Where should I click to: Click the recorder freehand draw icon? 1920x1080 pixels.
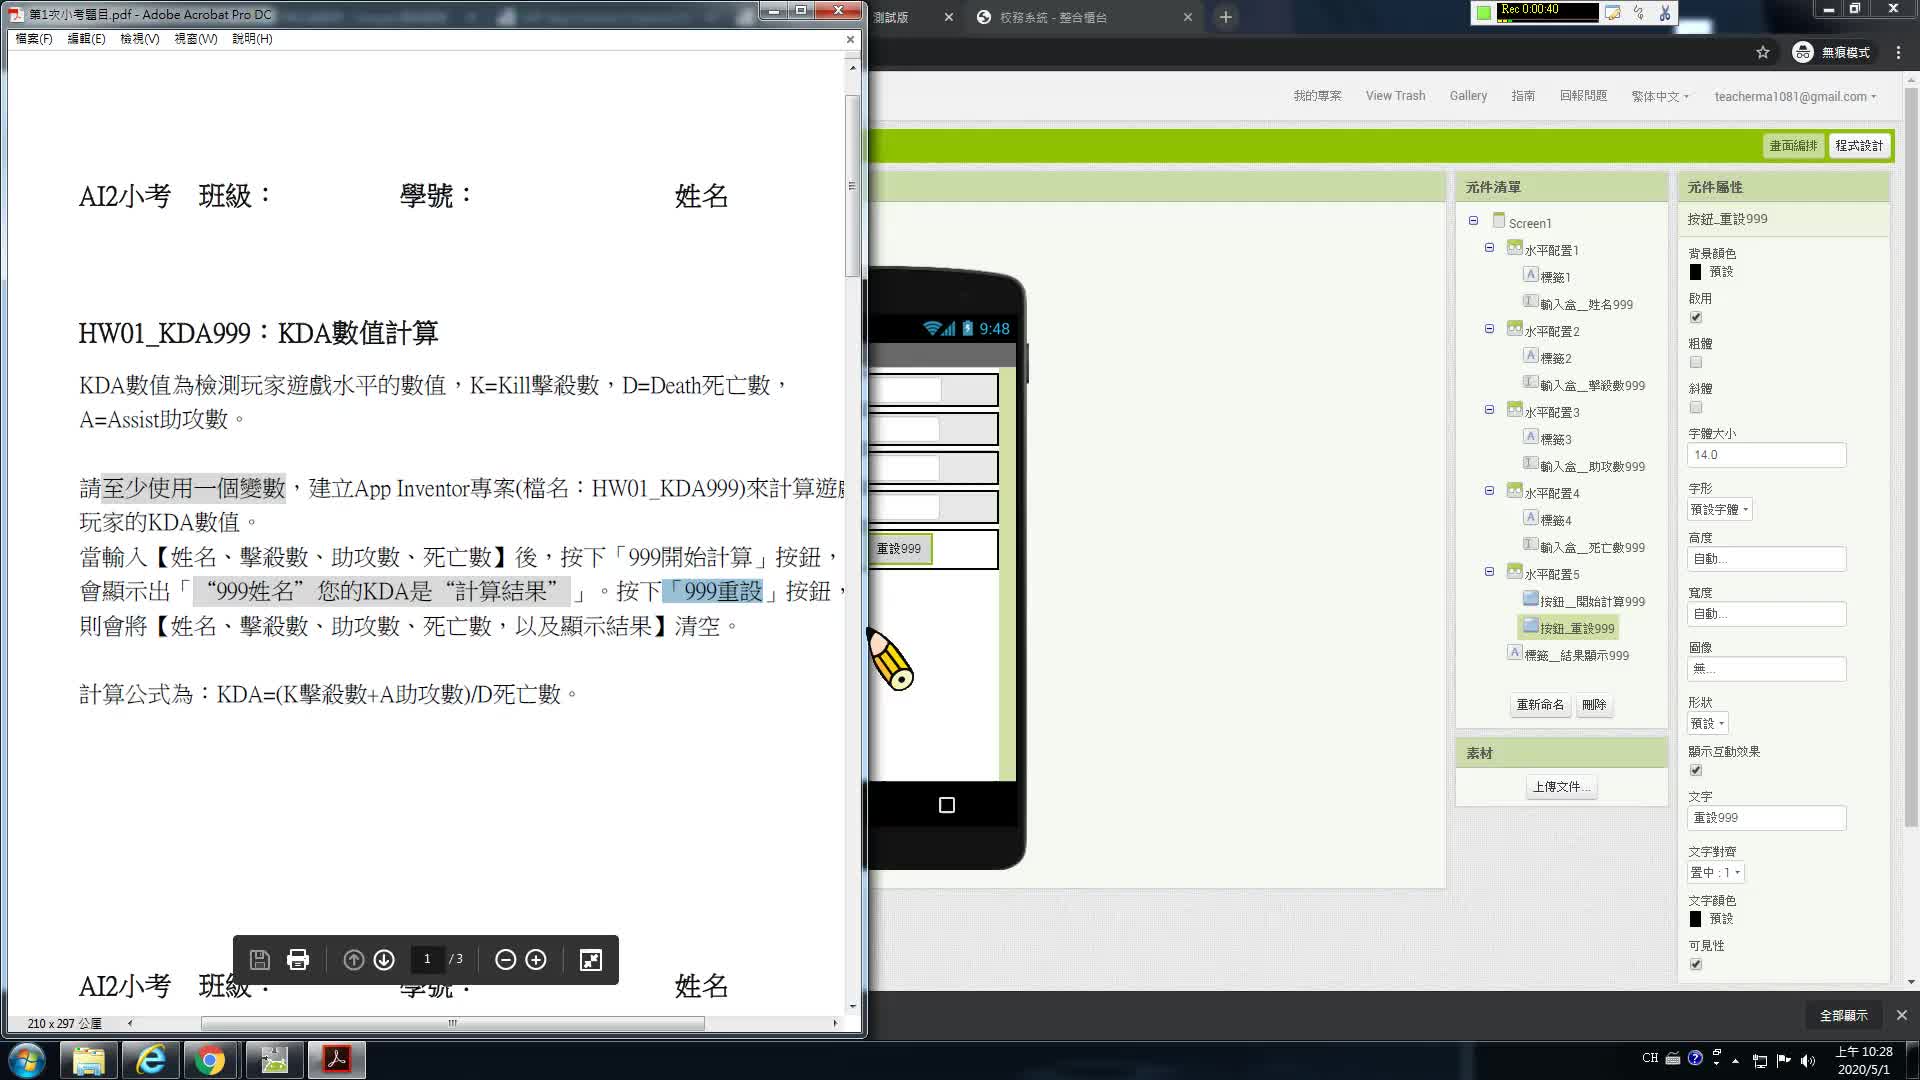click(1639, 12)
